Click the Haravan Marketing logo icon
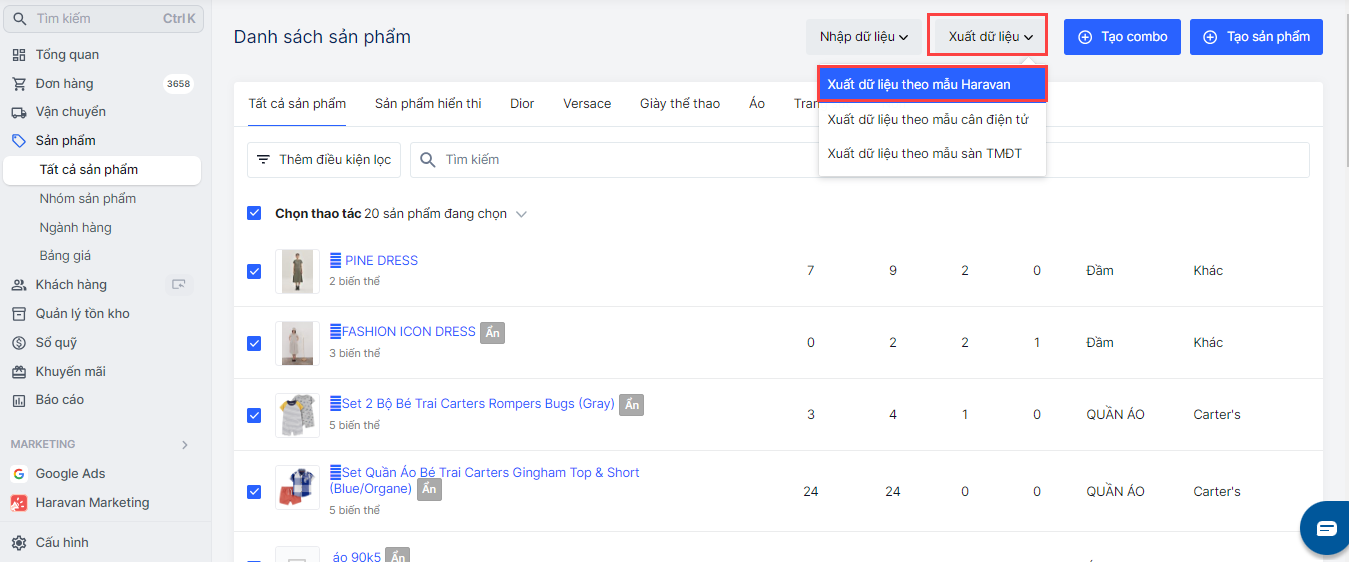Image resolution: width=1349 pixels, height=562 pixels. coord(18,503)
